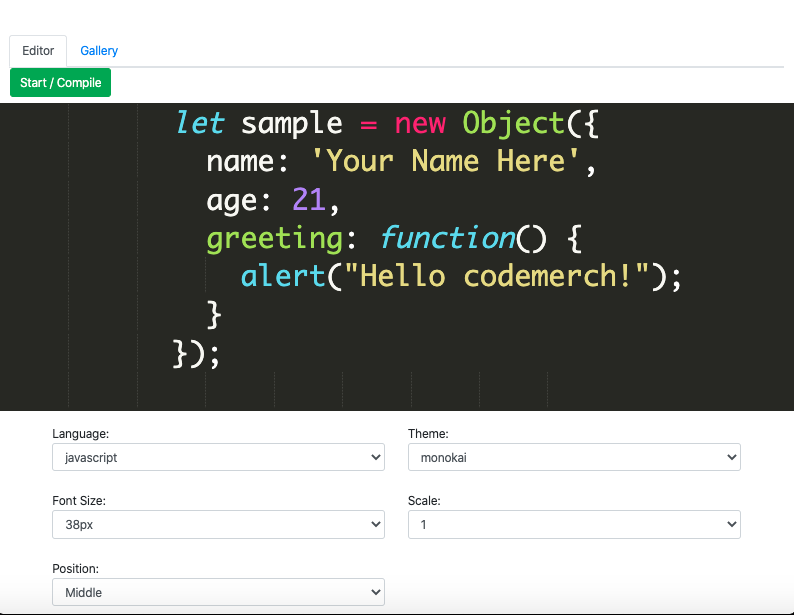Screen dimensions: 794x615
Task: Click the 'Scale:' label
Action: [x=424, y=501]
